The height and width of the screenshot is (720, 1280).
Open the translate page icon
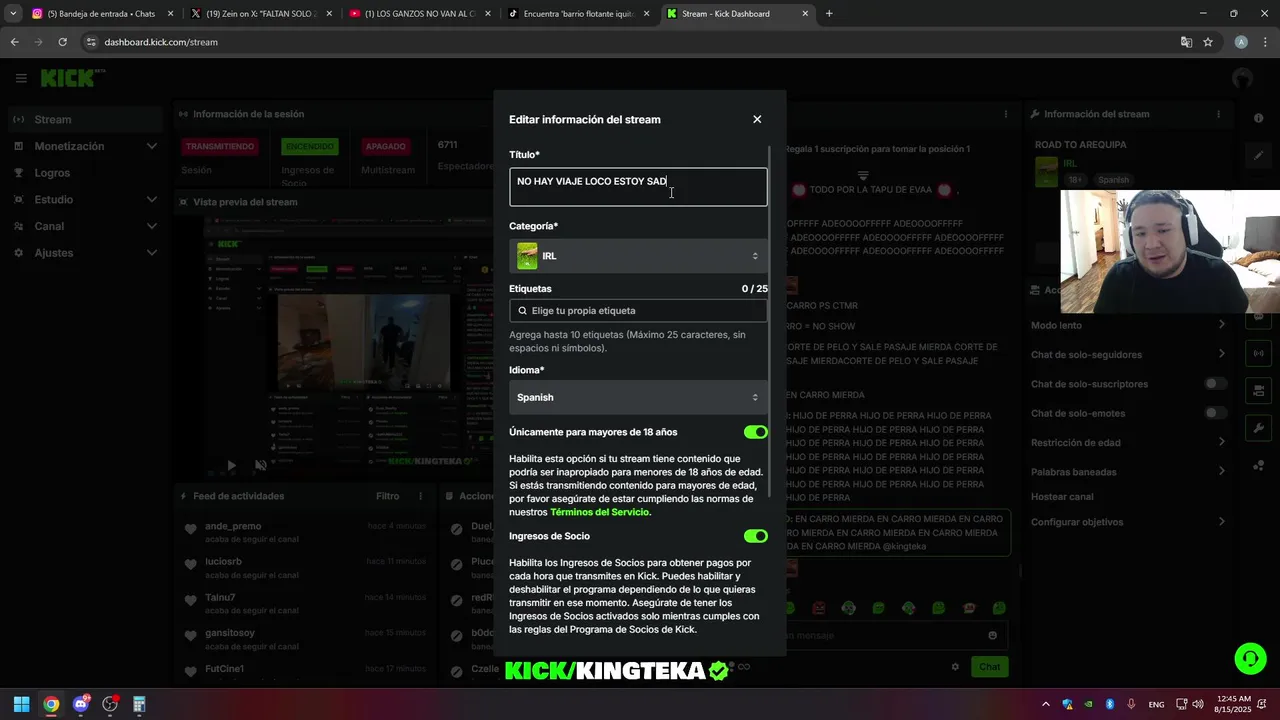1186,42
